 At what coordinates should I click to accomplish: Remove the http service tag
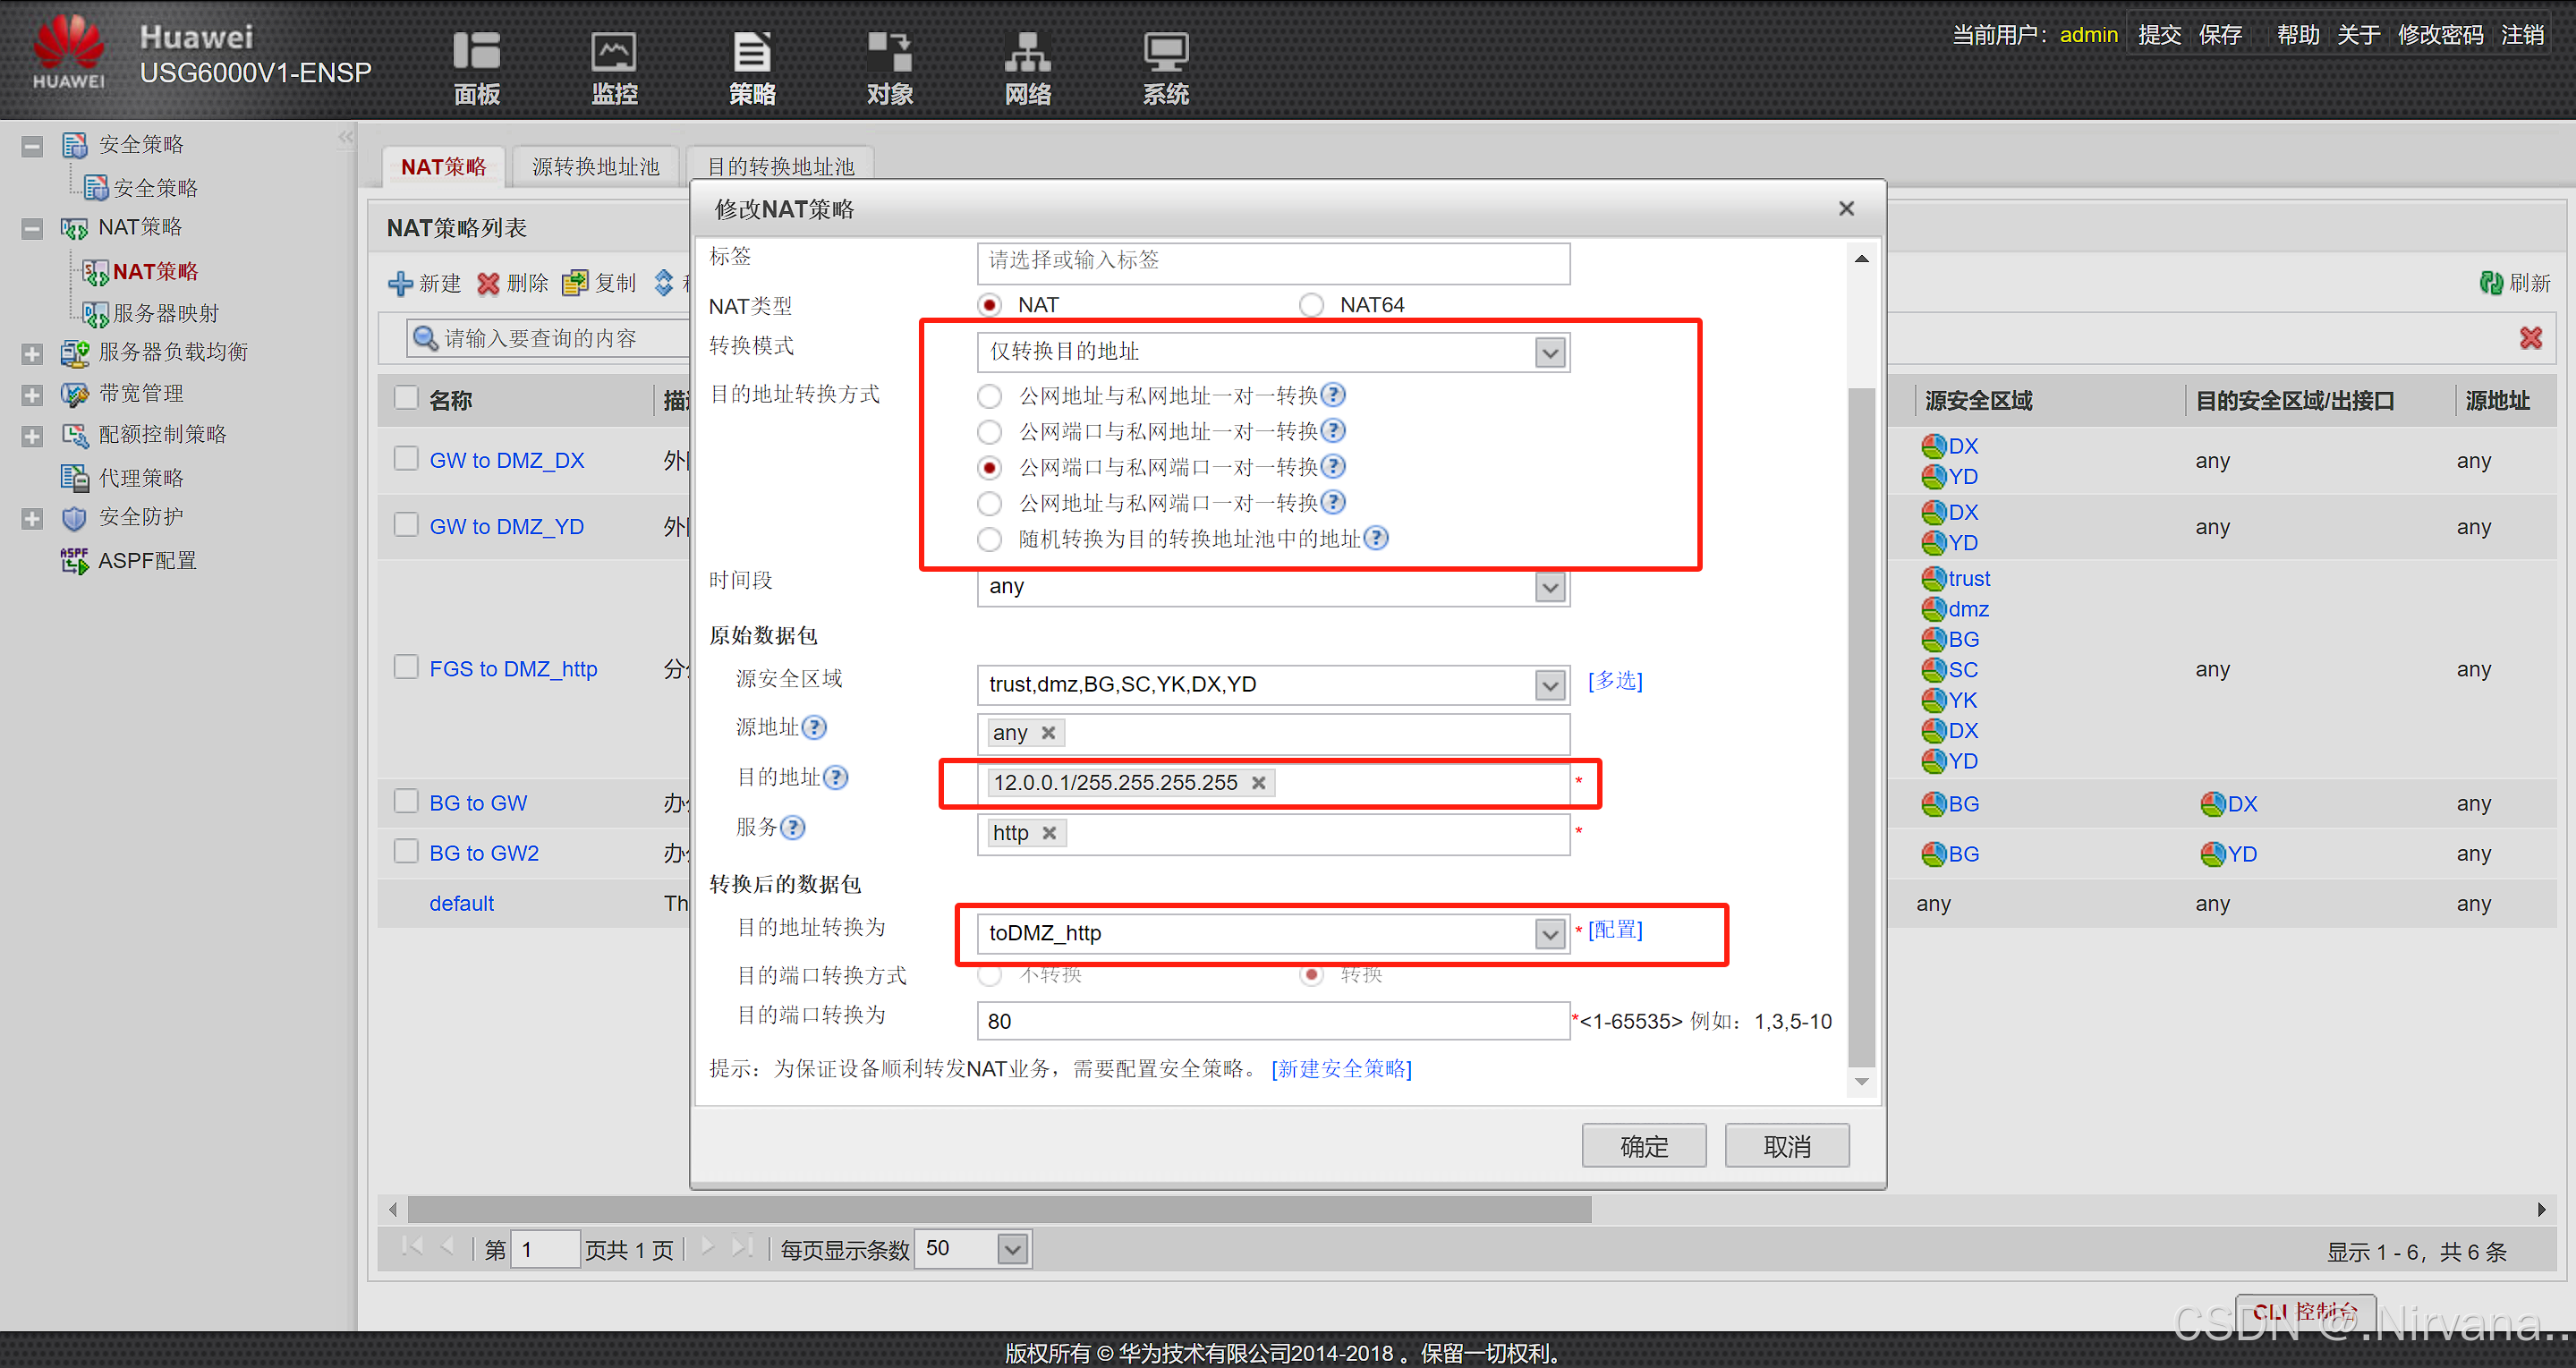1049,833
